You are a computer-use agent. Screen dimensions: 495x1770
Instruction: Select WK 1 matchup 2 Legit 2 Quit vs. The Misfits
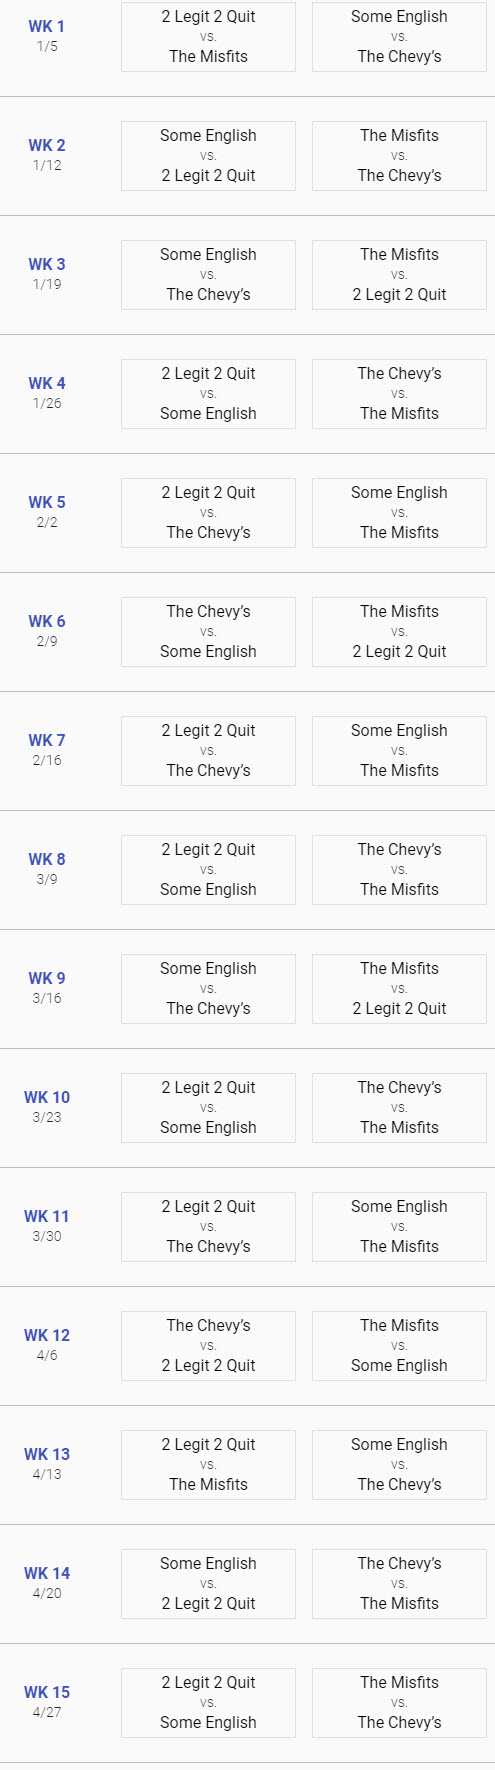[x=208, y=36]
